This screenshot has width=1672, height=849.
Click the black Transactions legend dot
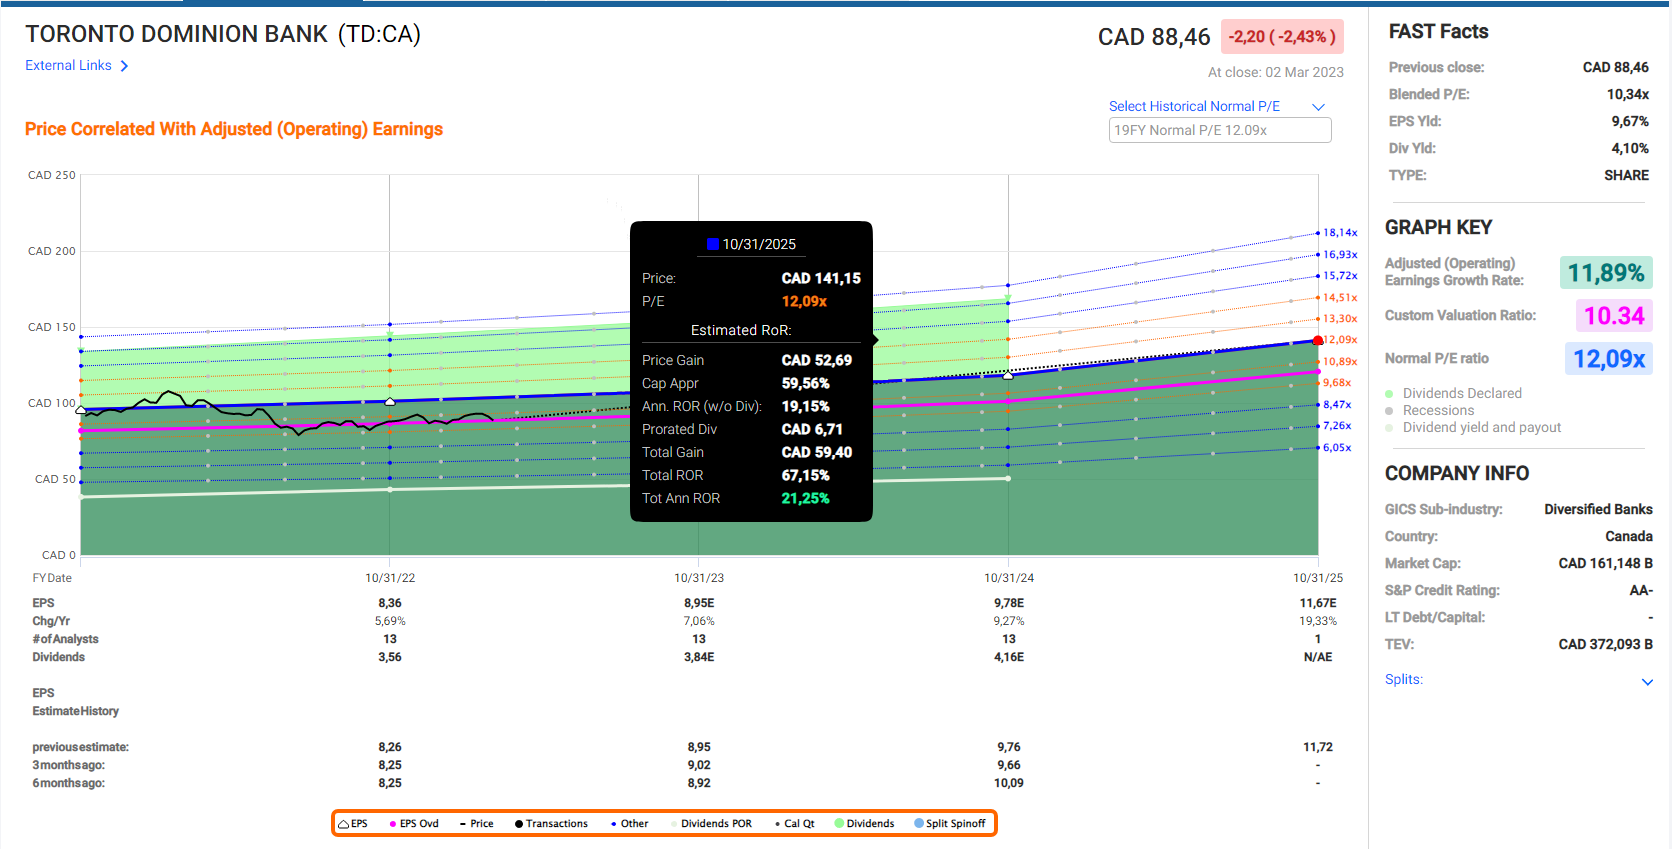coord(519,824)
